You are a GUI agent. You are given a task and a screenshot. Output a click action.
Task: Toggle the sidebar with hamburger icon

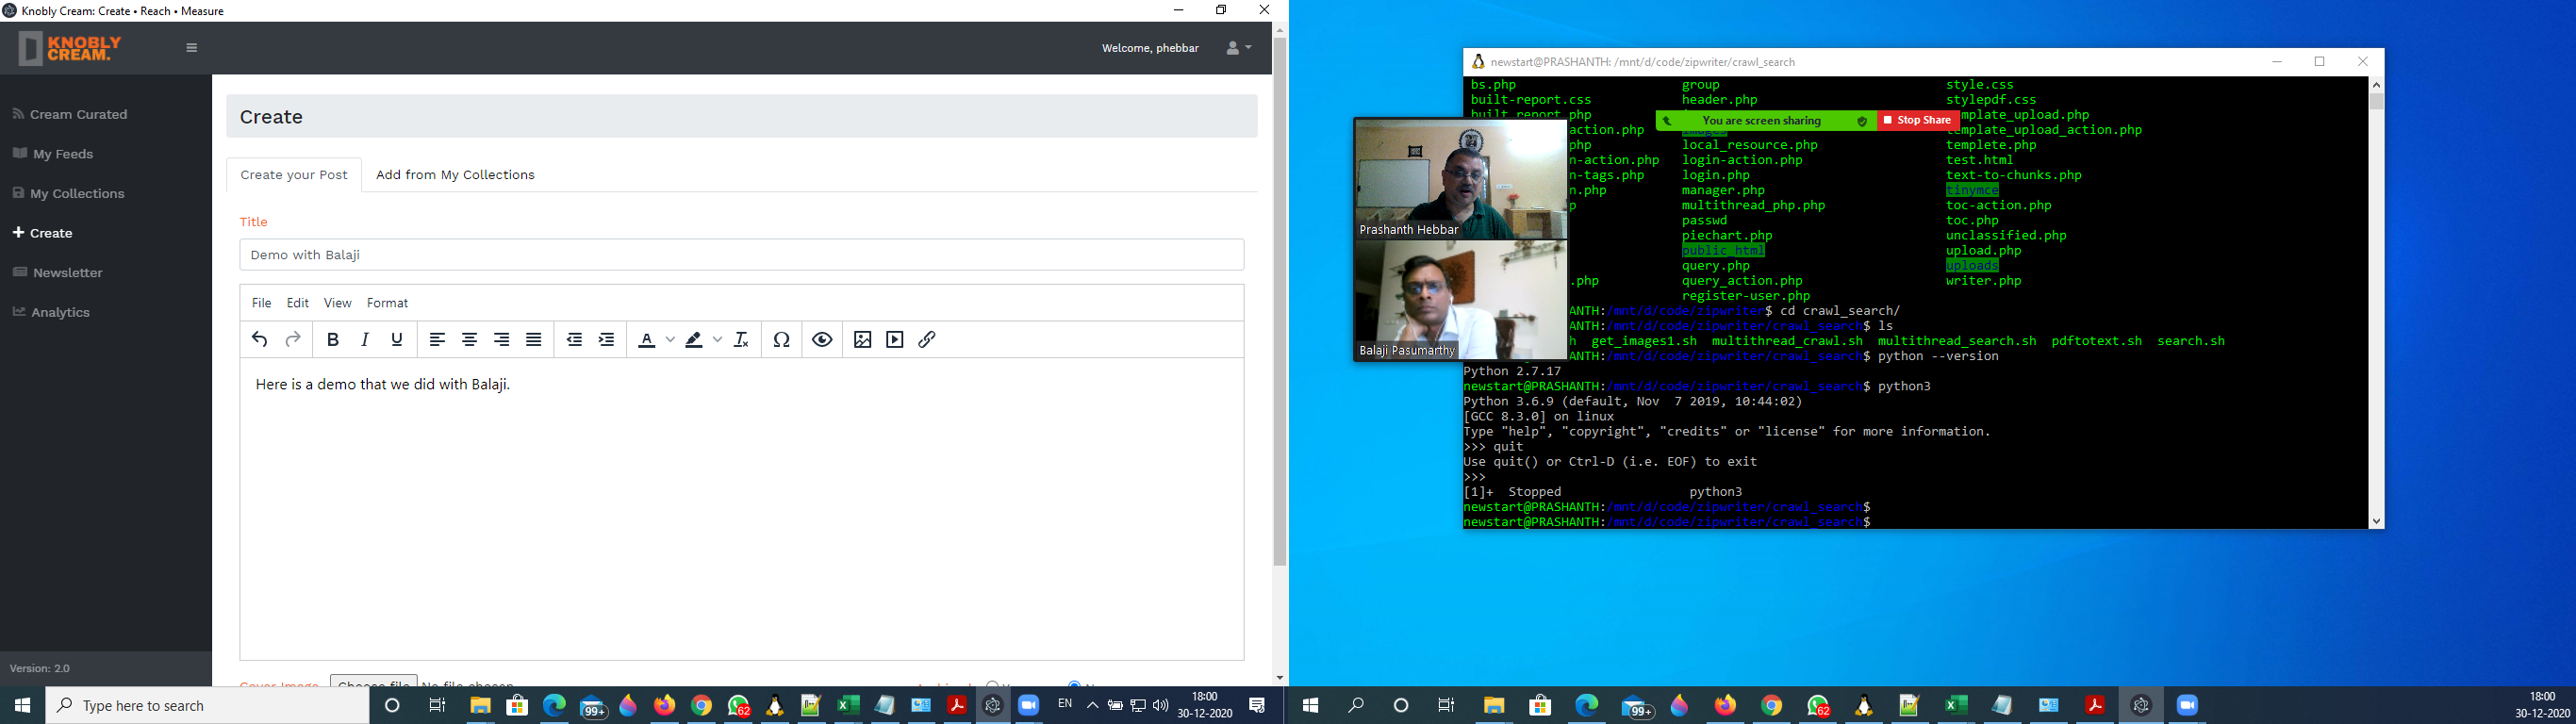click(192, 48)
